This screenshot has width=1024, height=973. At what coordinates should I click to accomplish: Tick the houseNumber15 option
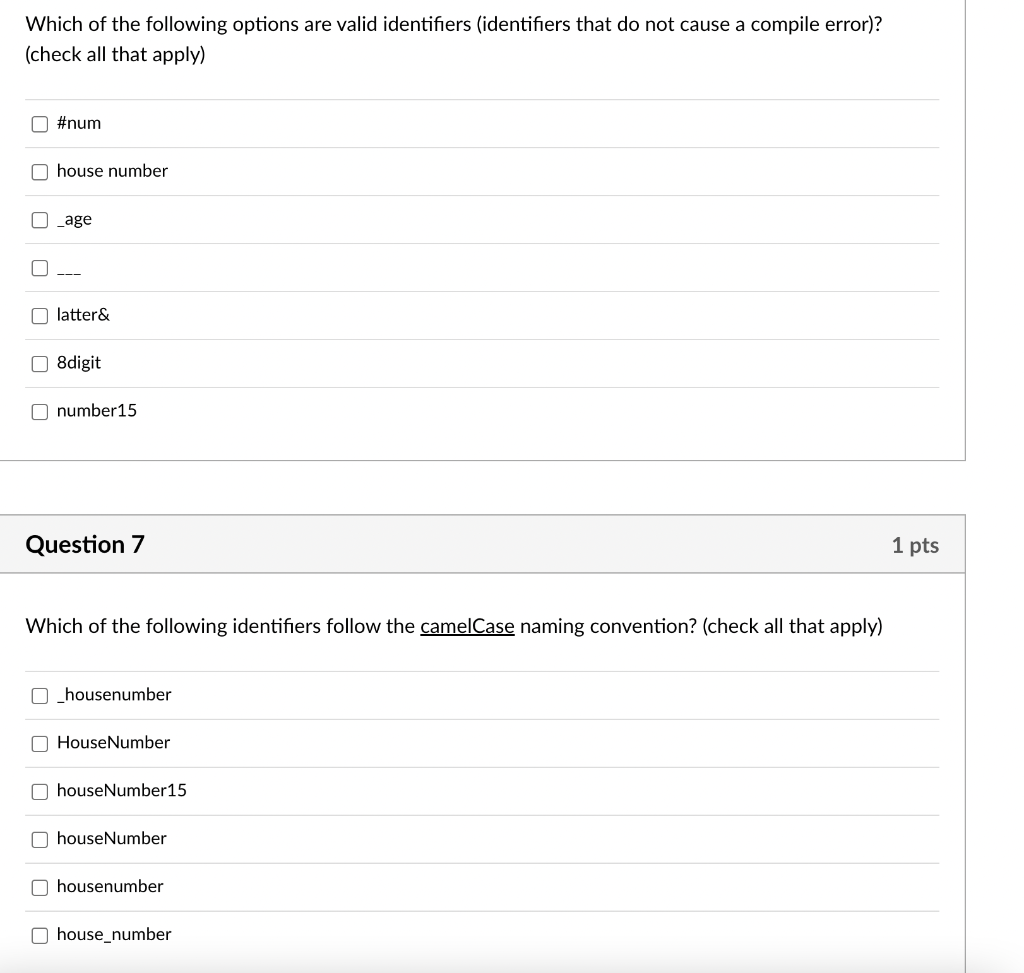coord(39,790)
